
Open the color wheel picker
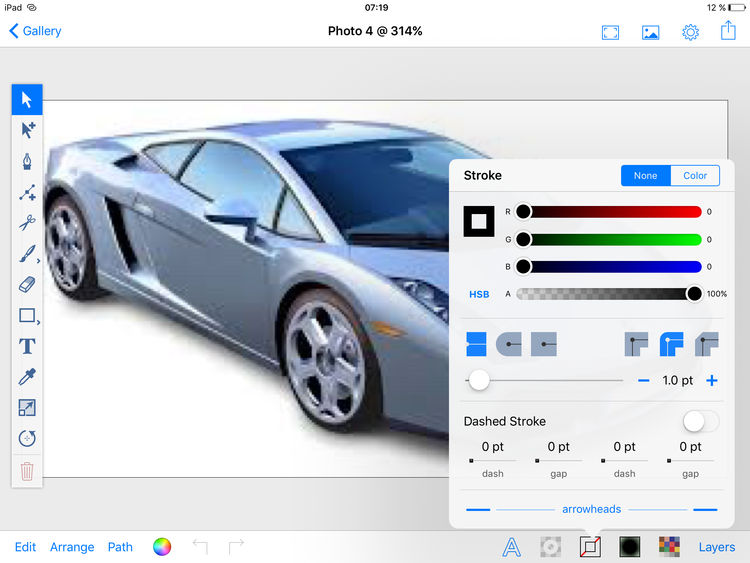tap(162, 547)
